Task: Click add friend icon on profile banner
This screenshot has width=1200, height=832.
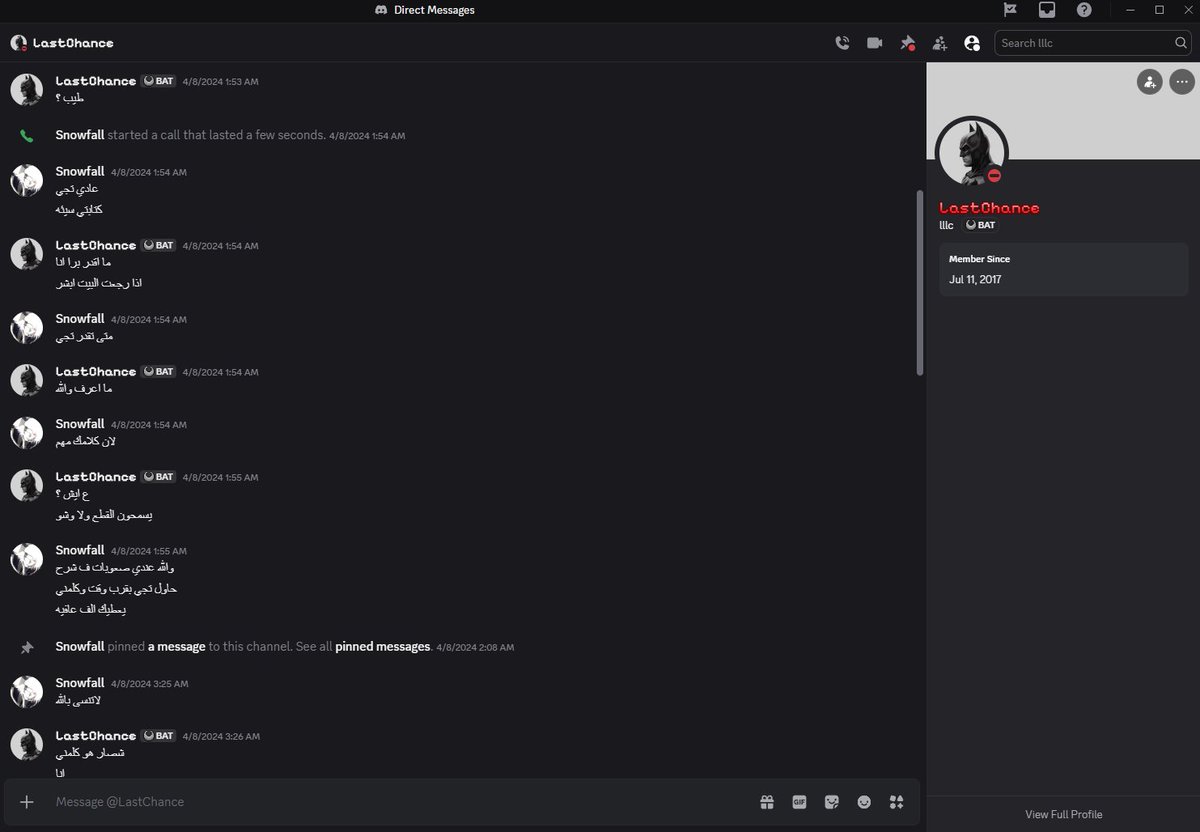Action: pos(1149,82)
